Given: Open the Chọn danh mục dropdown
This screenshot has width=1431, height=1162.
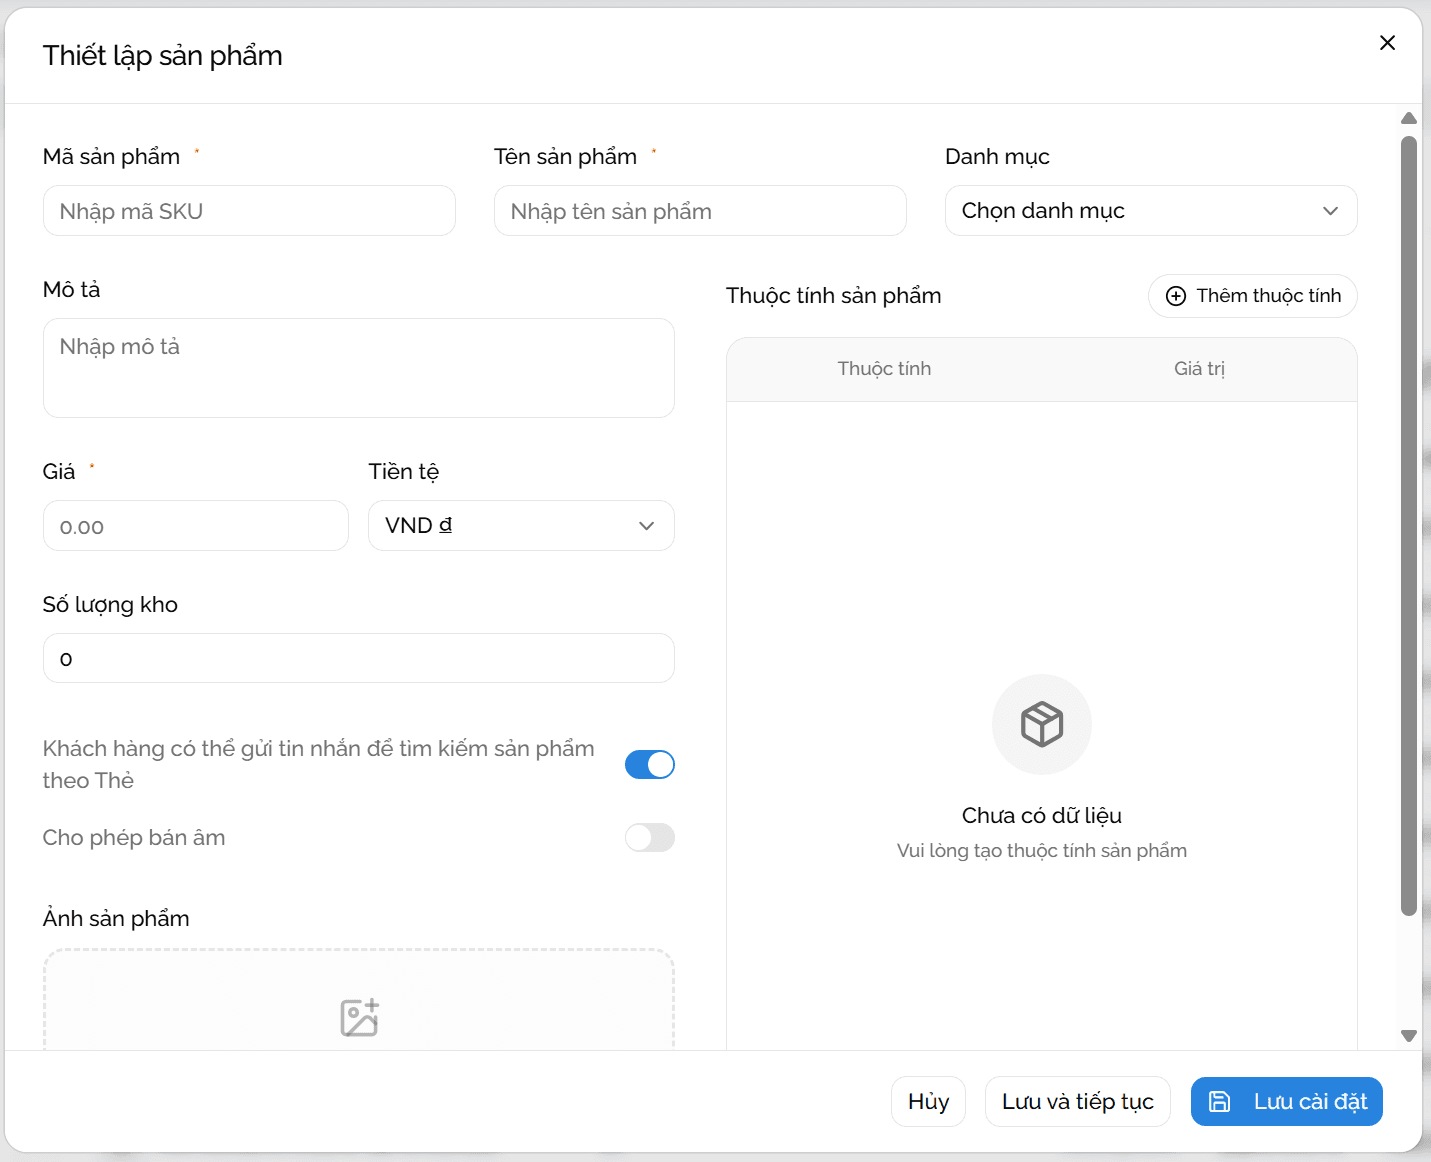Looking at the screenshot, I should [x=1151, y=211].
